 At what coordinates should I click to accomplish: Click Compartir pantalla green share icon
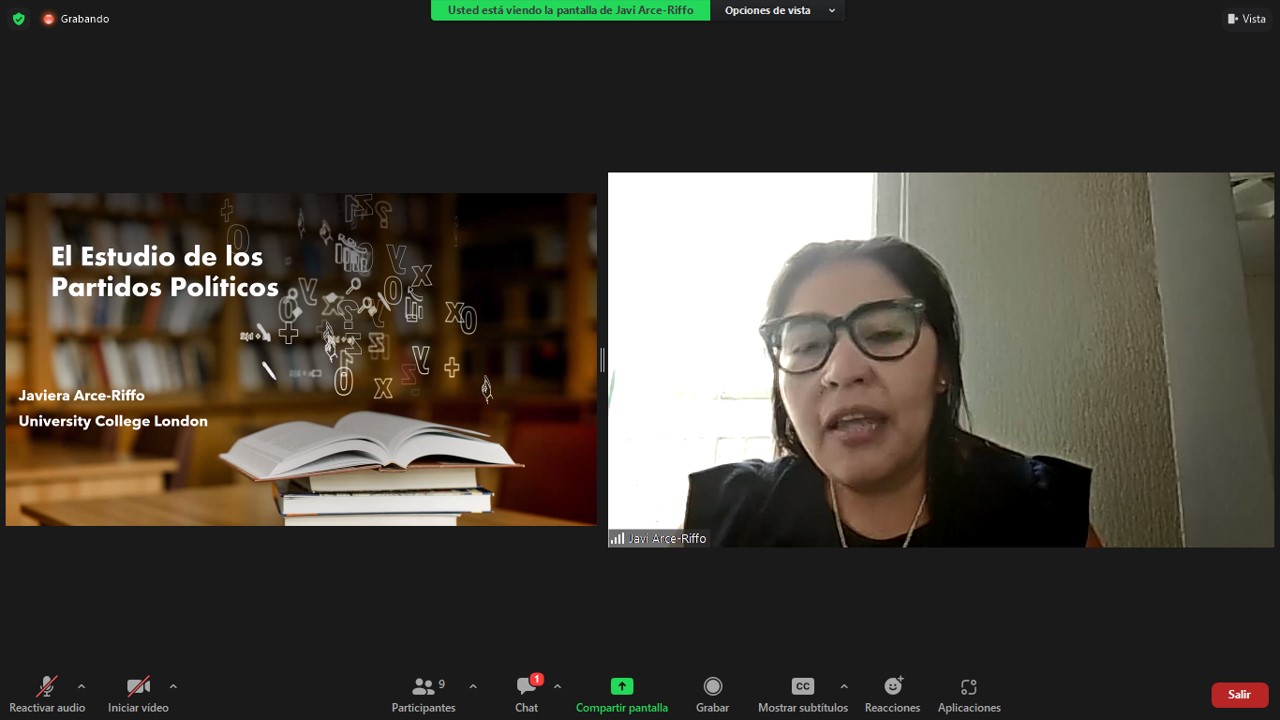pyautogui.click(x=622, y=694)
